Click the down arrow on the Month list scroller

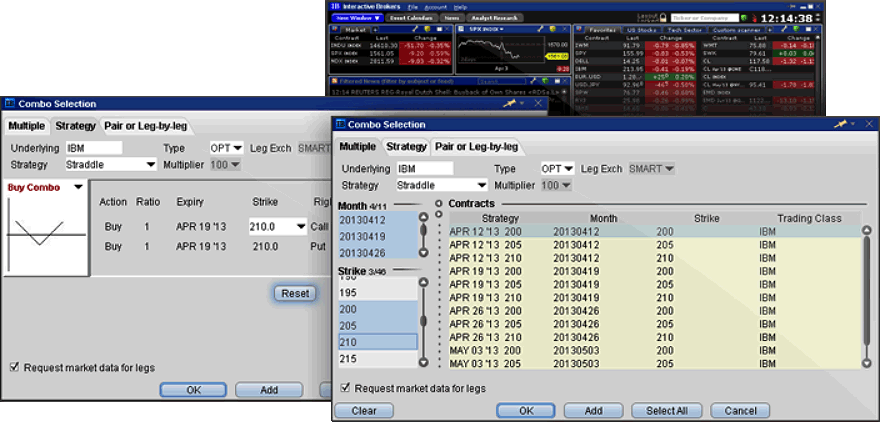424,253
